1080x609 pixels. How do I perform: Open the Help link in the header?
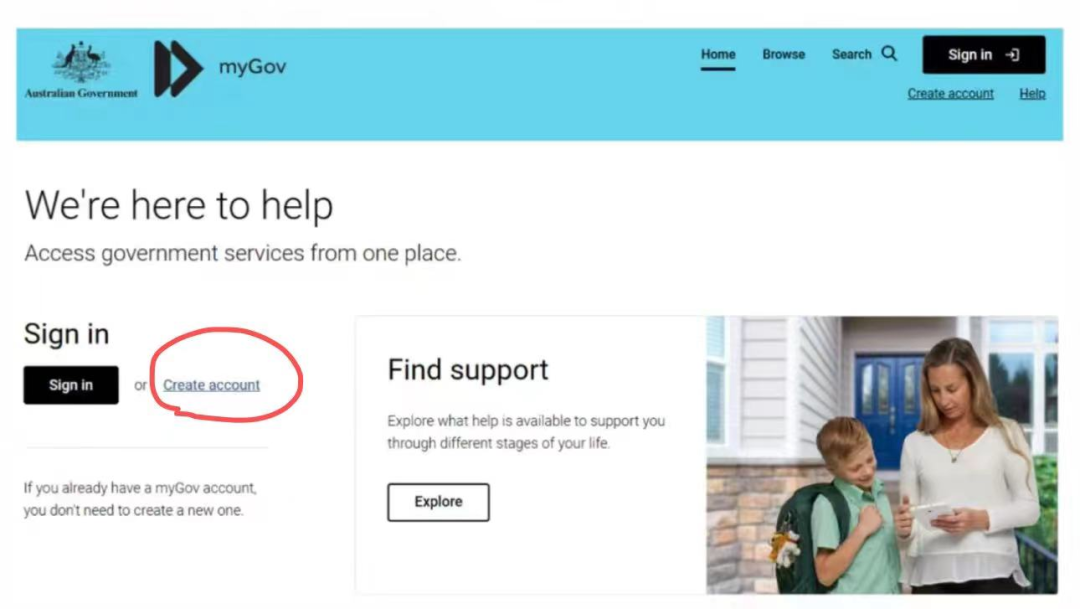[1032, 94]
